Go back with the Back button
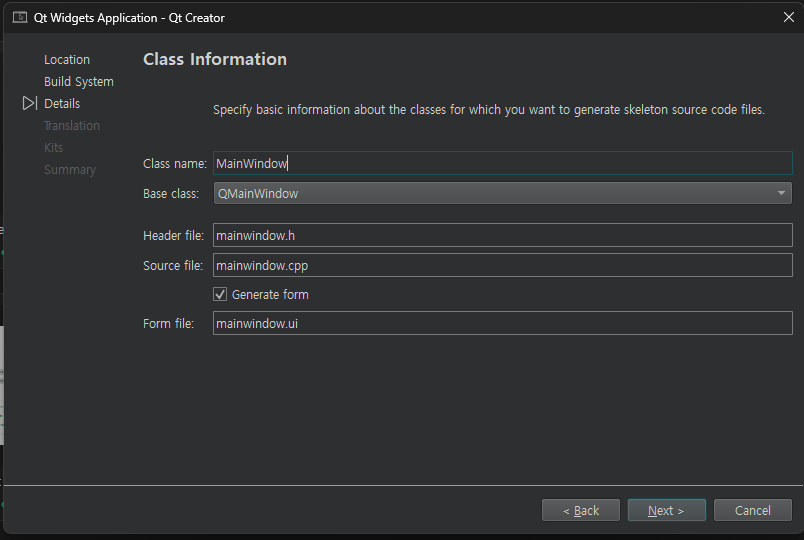This screenshot has height=540, width=804. tap(581, 510)
